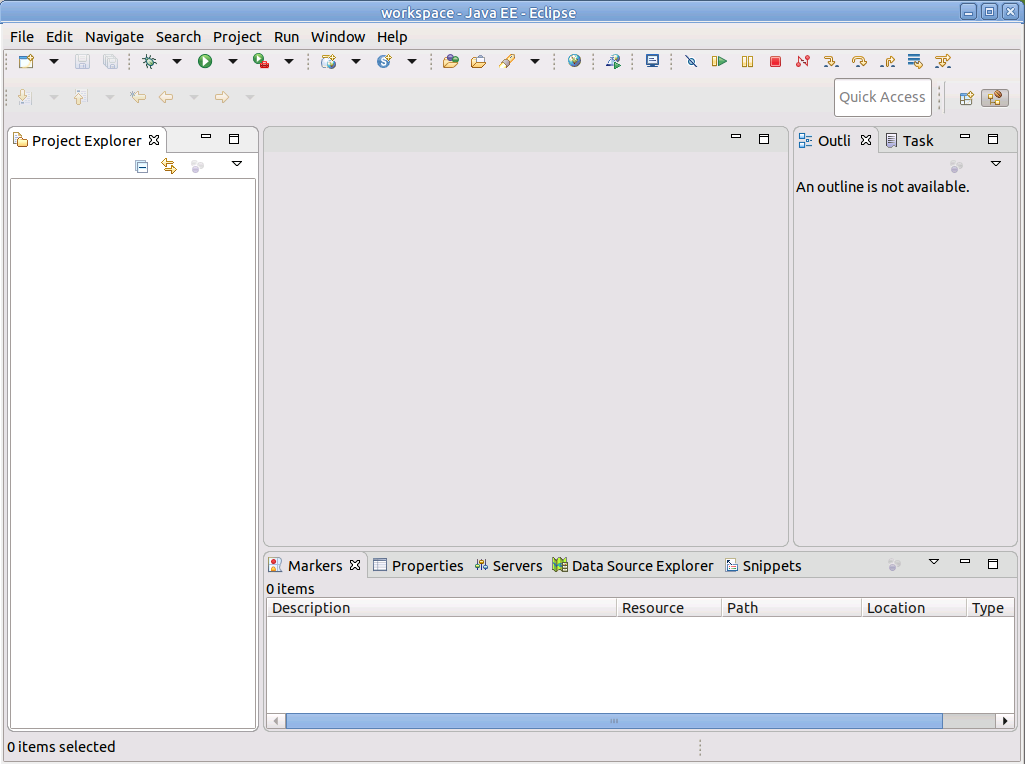Click the Next Annotation arrow icon

[x=25, y=97]
